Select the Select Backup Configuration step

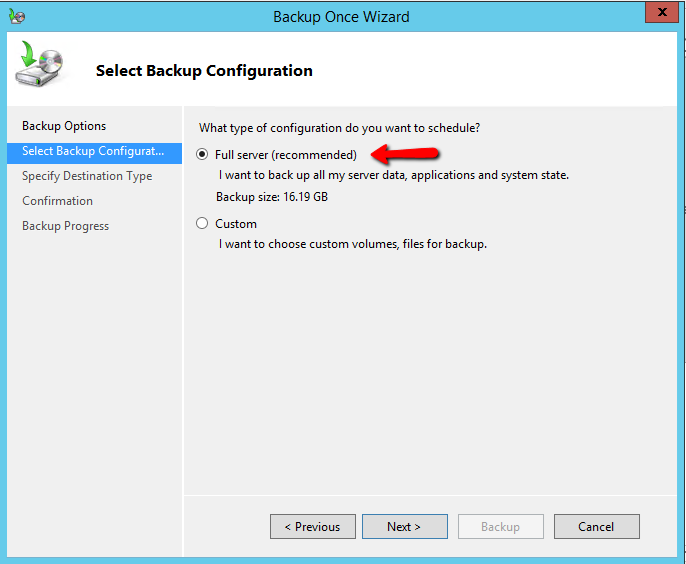pyautogui.click(x=94, y=153)
